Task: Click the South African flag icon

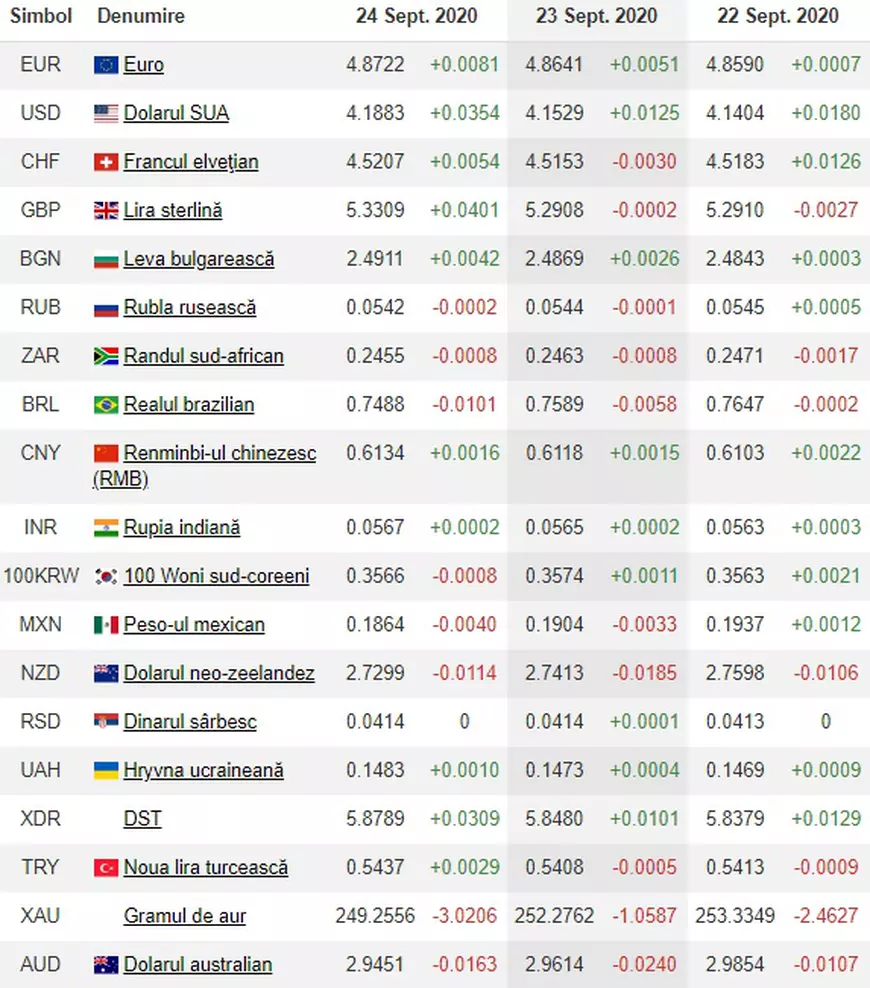Action: coord(106,356)
